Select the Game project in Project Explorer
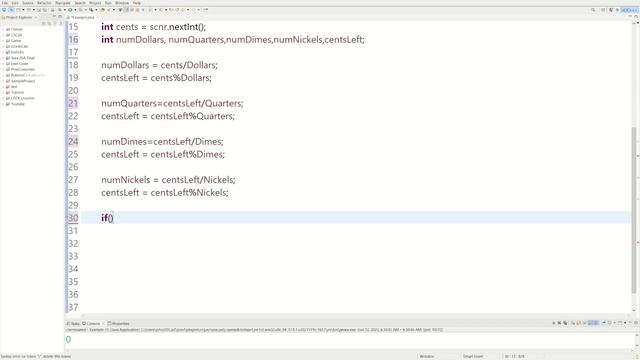 (x=16, y=41)
